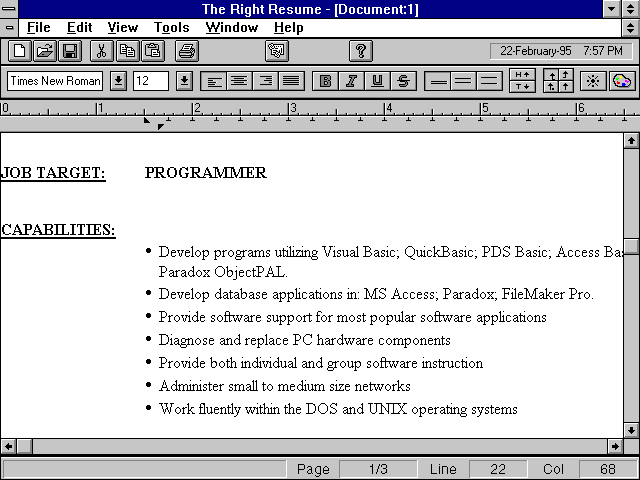Toggle italic formatting

point(351,81)
